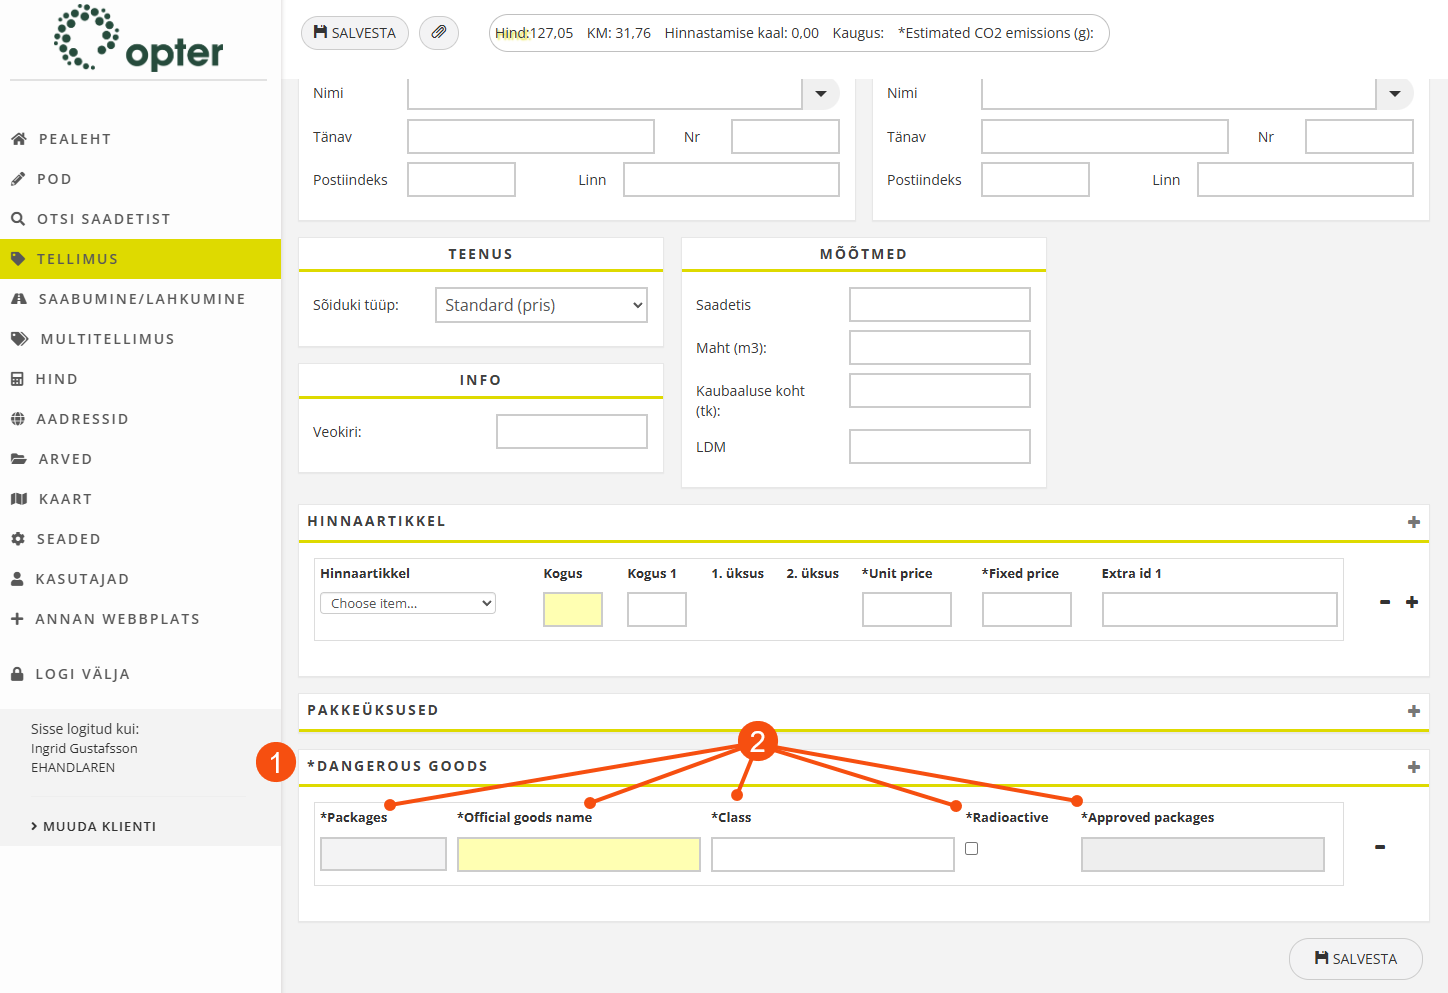The image size is (1448, 993).
Task: Open the Sõiduki tüüp dropdown
Action: [x=541, y=305]
